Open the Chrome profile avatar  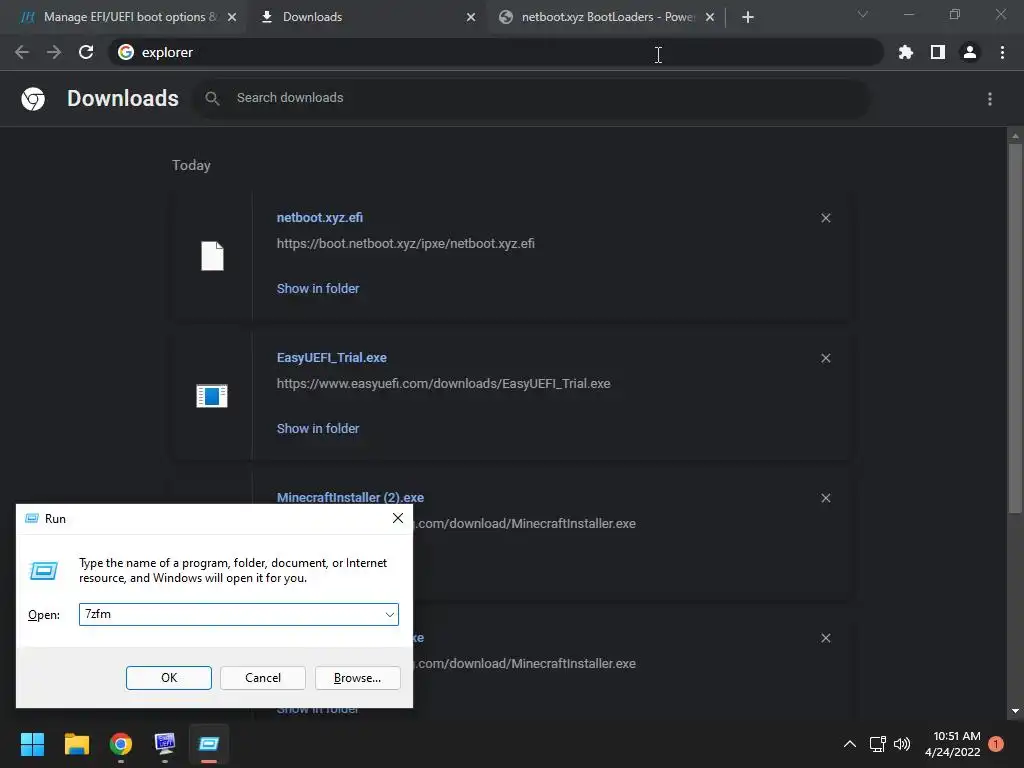click(x=970, y=52)
